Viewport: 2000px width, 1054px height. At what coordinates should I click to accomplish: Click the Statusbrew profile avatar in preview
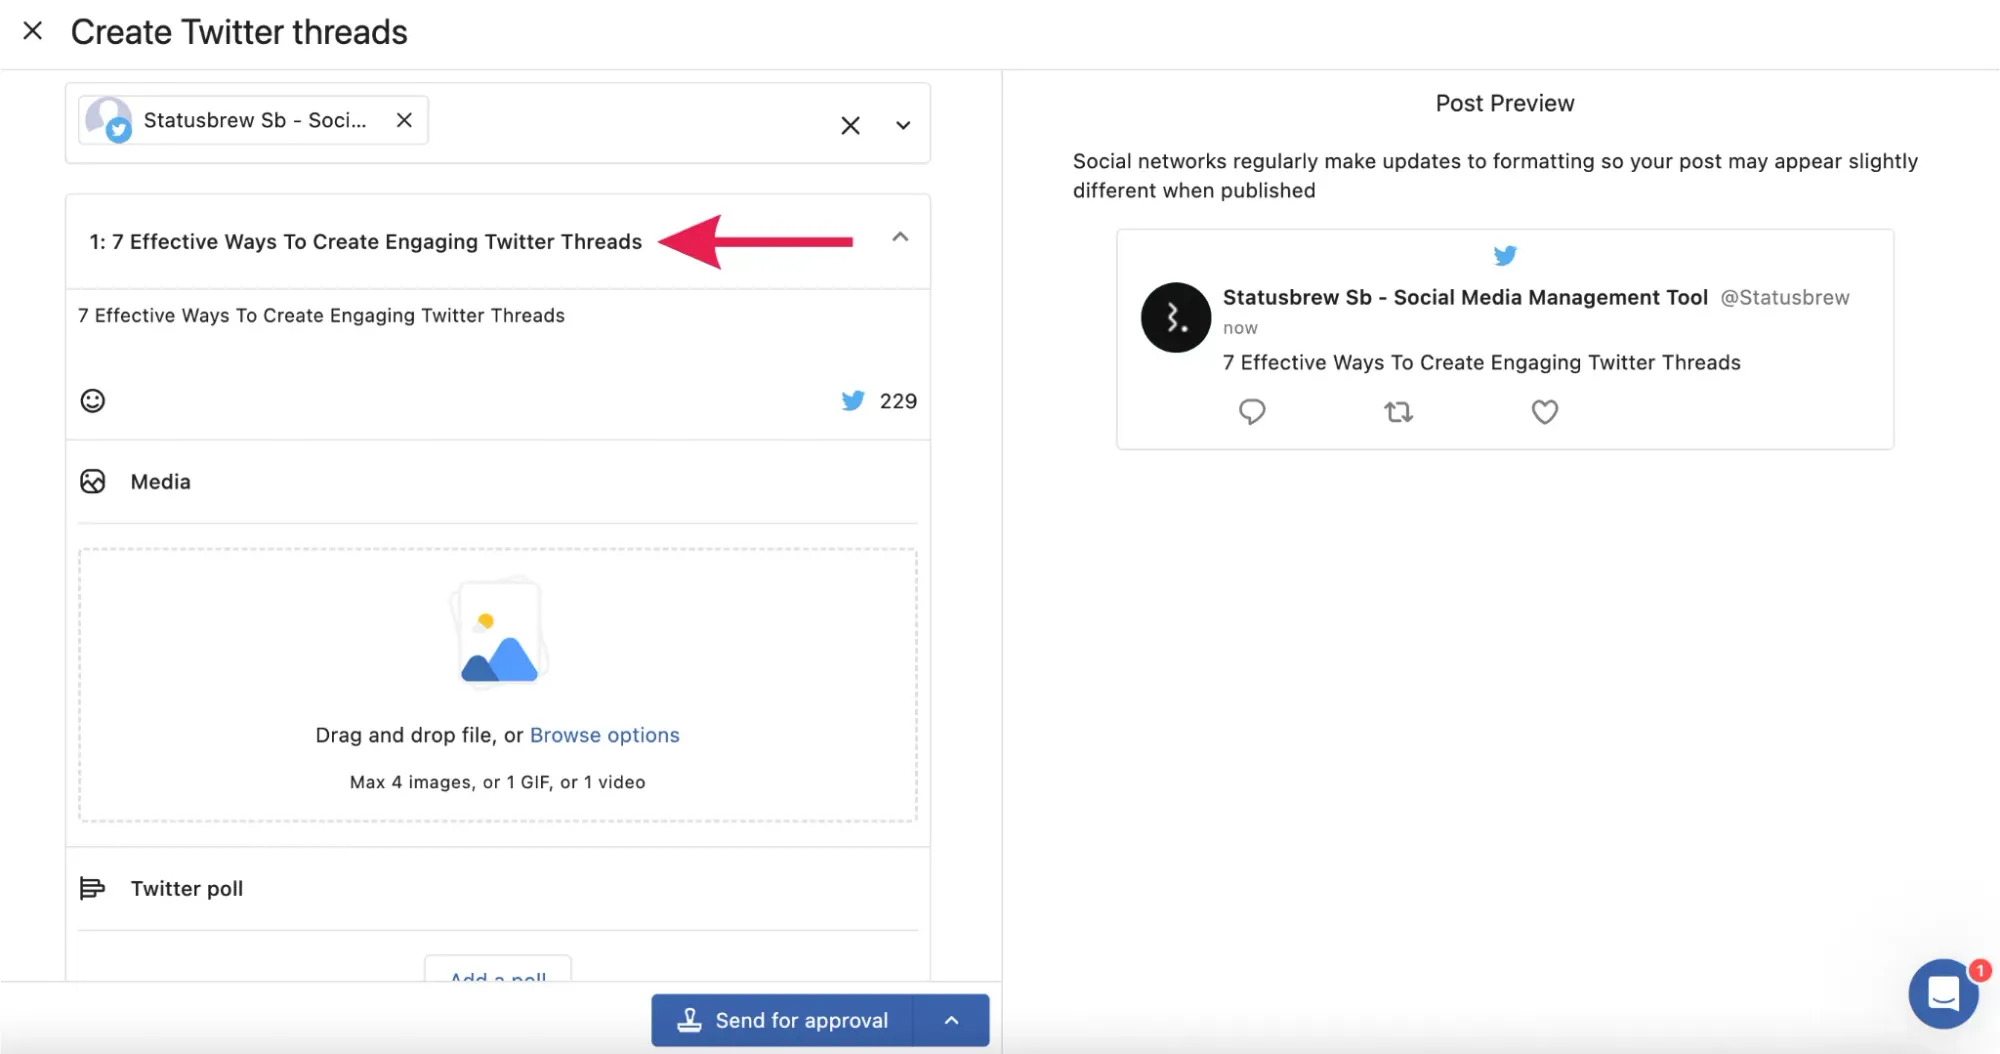pos(1176,318)
